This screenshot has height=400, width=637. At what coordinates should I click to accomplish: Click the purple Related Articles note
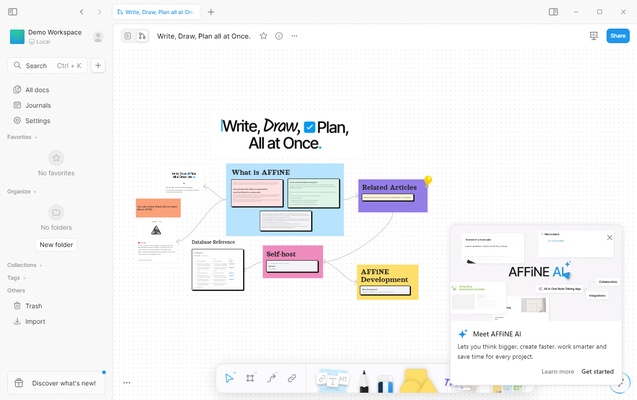392,195
